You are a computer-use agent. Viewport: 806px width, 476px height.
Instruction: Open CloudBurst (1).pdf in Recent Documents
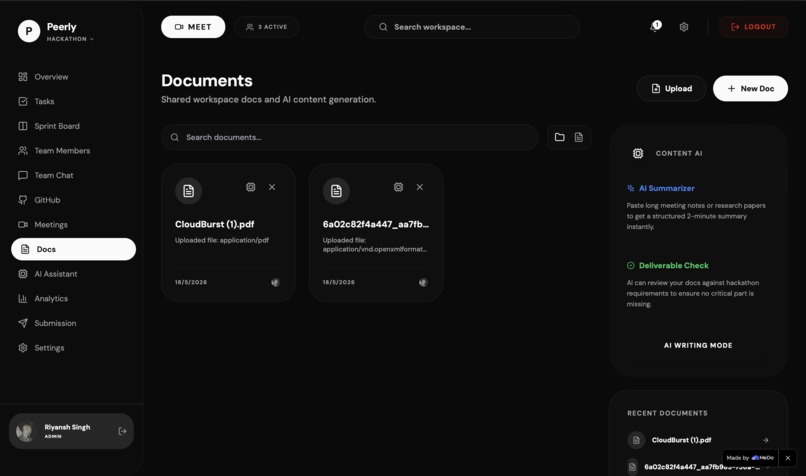click(681, 440)
